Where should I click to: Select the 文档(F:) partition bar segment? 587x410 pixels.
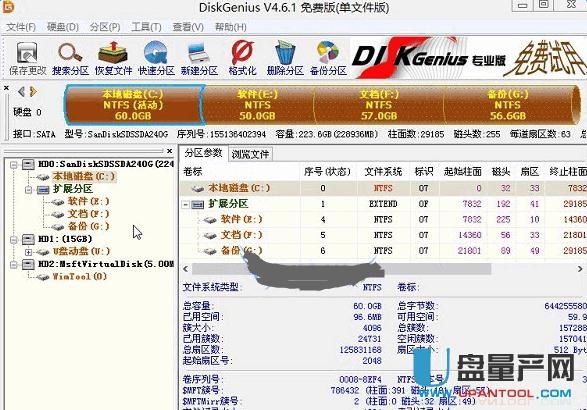(x=378, y=105)
